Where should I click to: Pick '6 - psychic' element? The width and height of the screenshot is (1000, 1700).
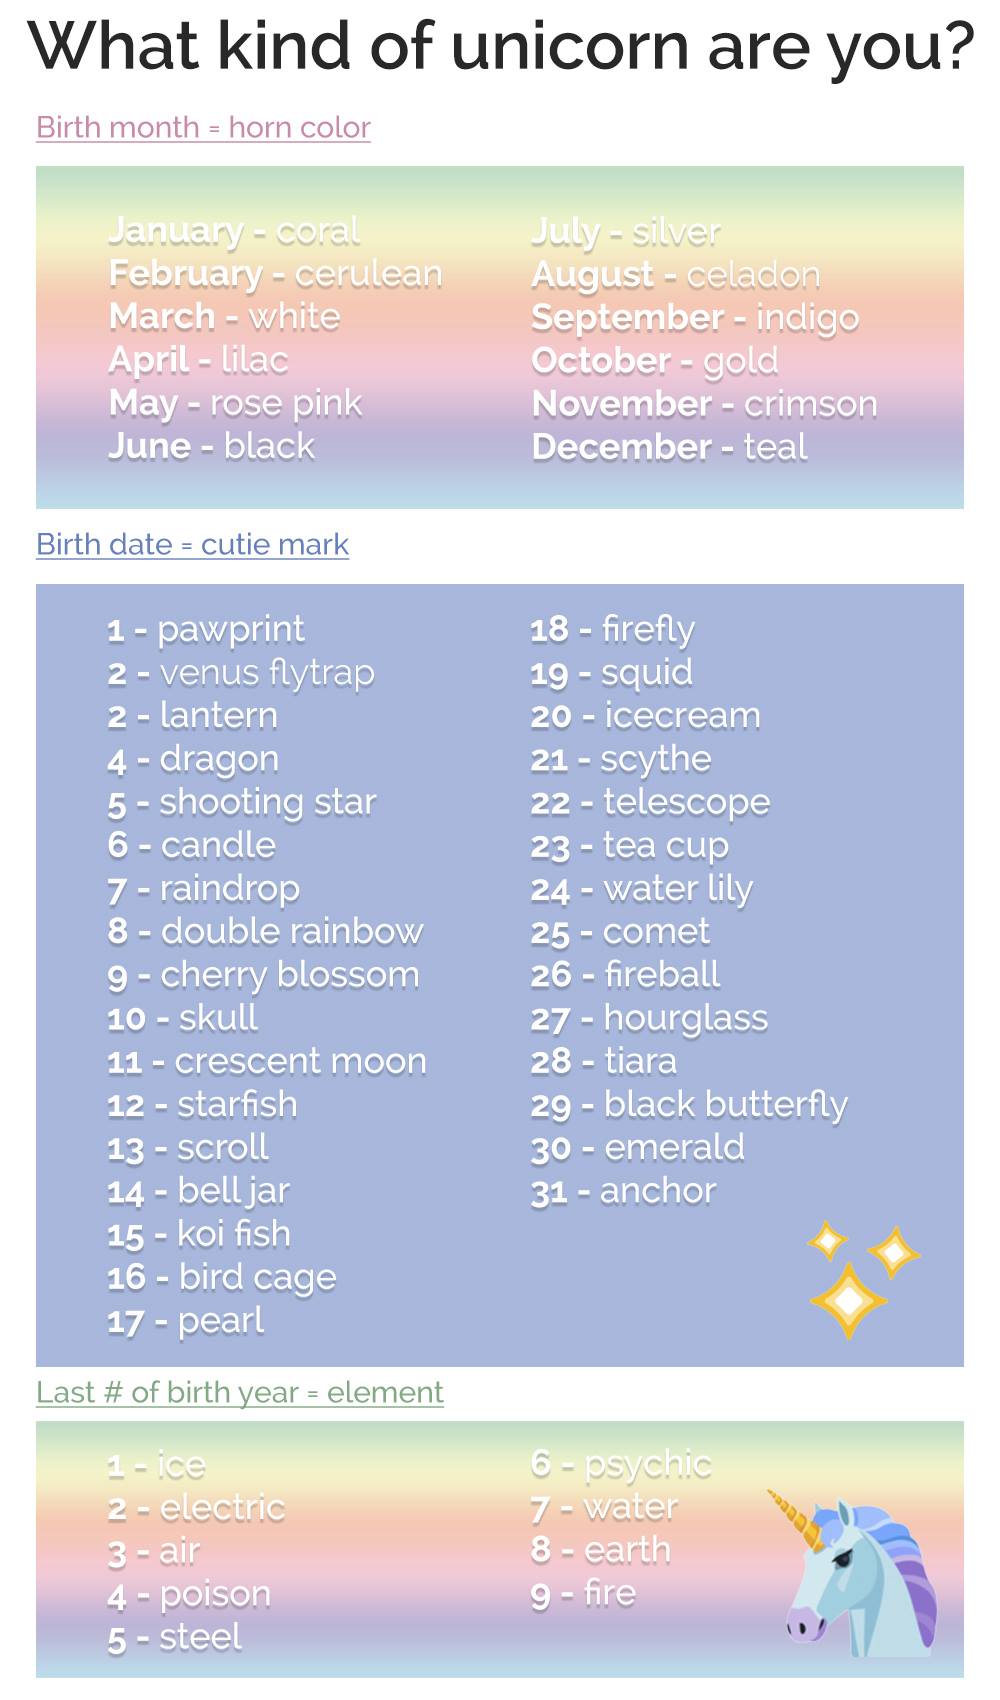tap(621, 1465)
